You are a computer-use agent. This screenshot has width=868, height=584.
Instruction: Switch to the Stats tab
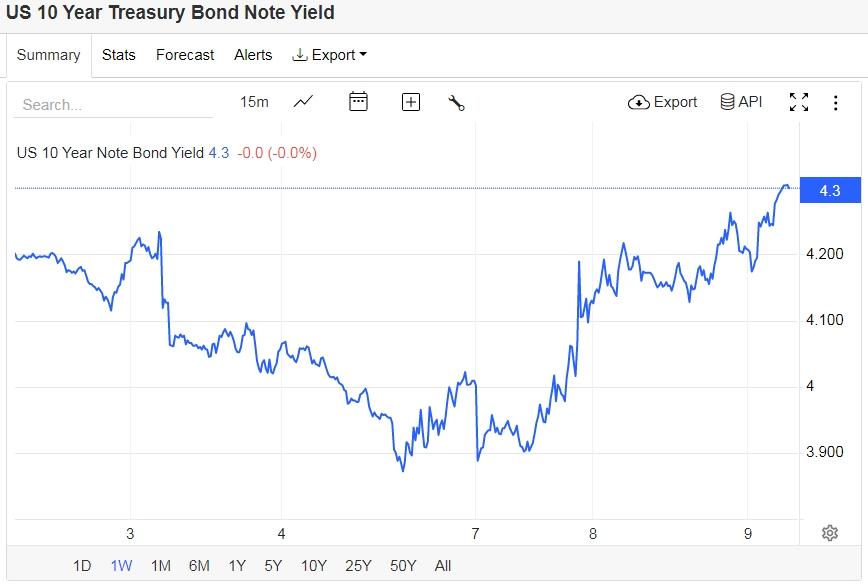(x=118, y=55)
